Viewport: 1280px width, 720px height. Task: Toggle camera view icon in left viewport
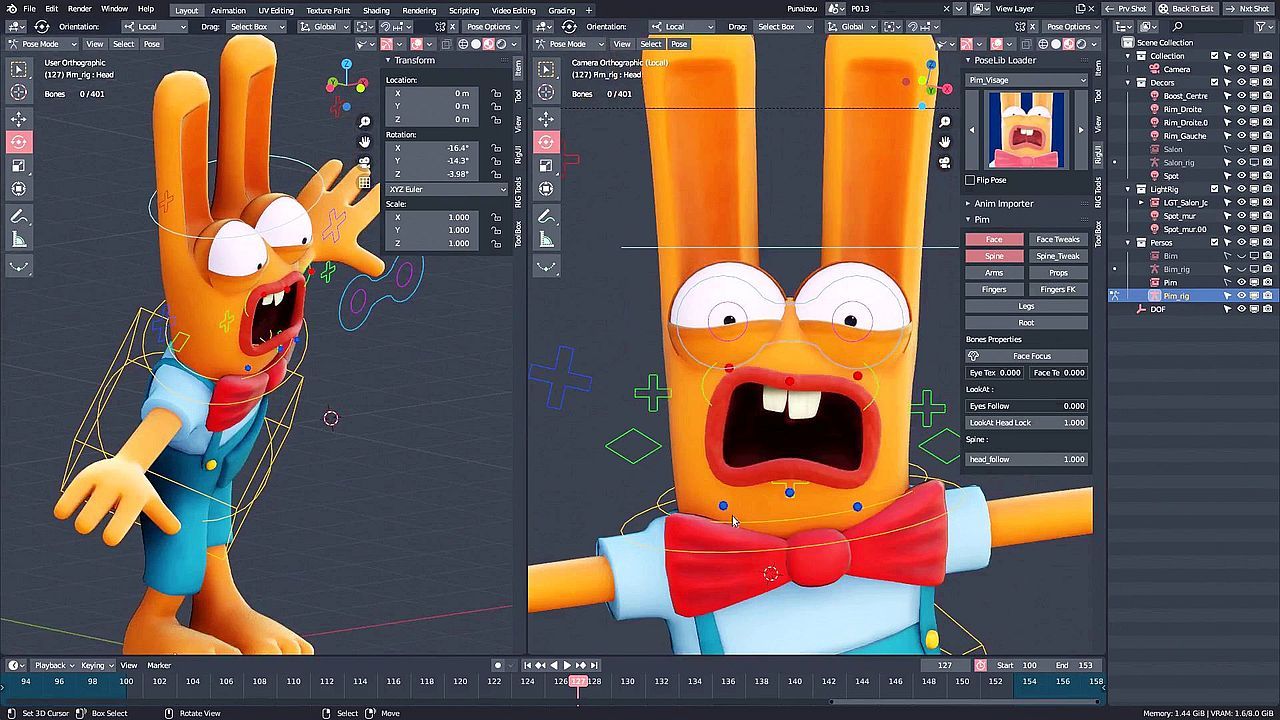click(x=365, y=162)
